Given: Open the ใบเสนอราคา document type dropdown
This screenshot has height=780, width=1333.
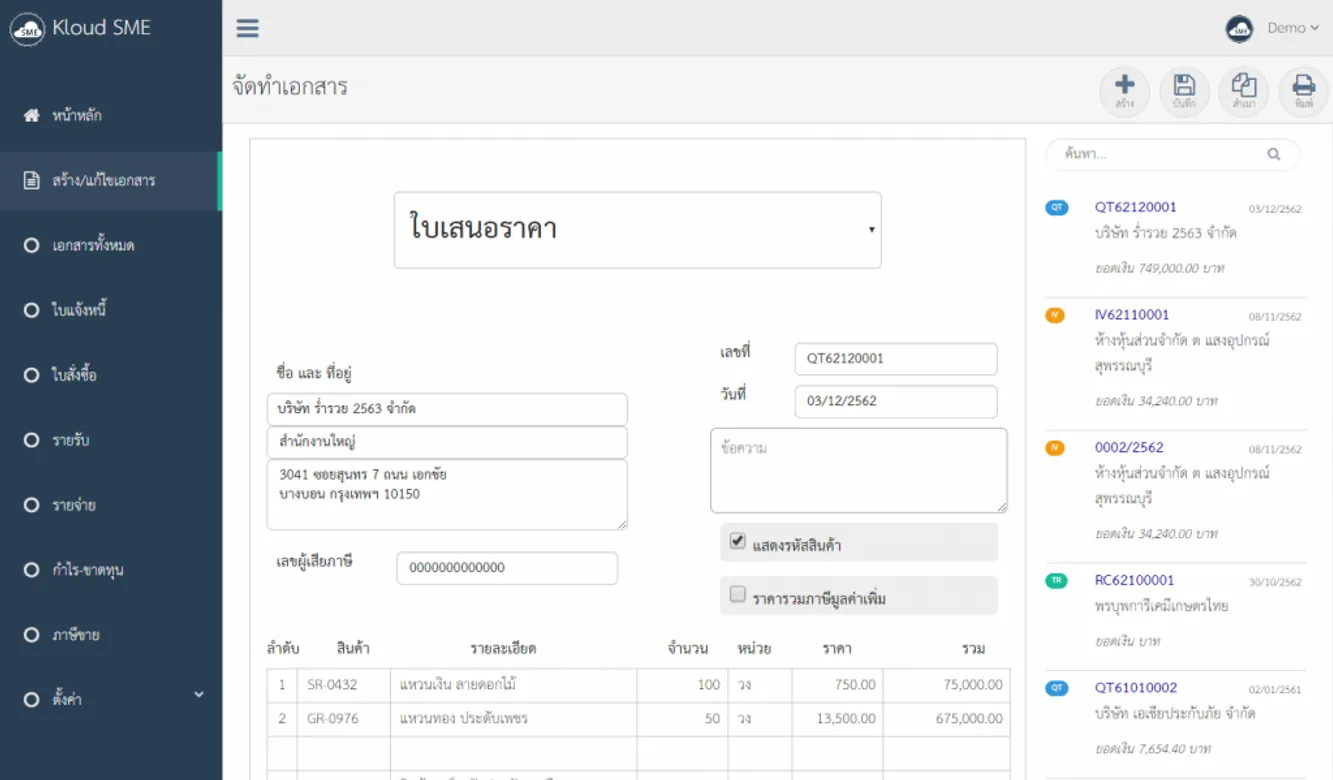Looking at the screenshot, I should coord(637,230).
